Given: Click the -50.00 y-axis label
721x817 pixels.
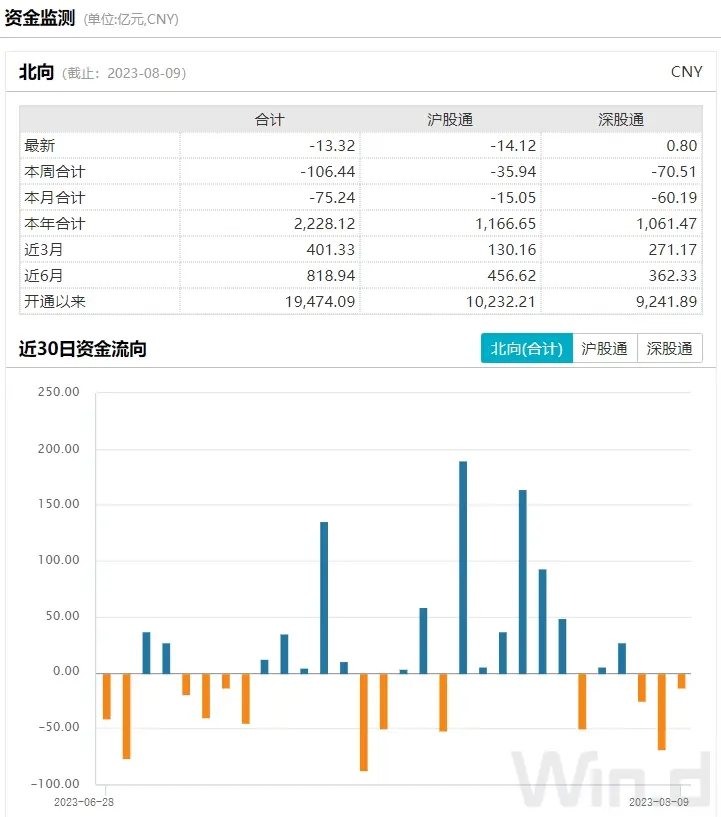Looking at the screenshot, I should click(59, 727).
